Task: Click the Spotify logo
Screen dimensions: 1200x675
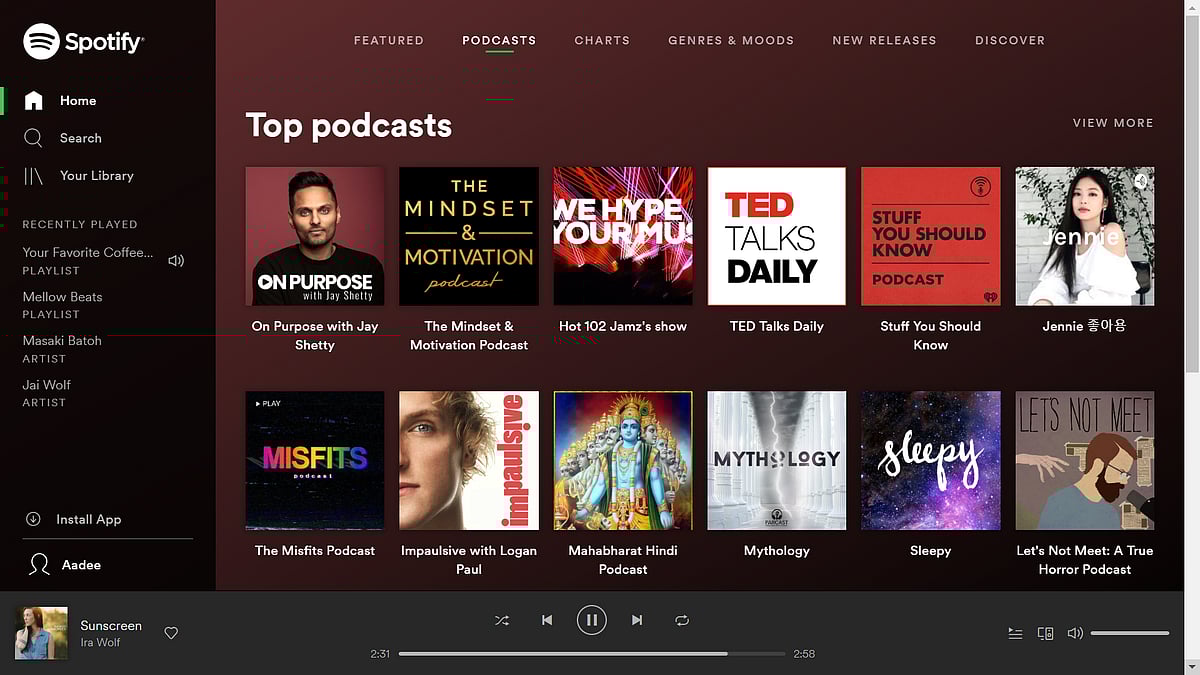Action: 84,42
